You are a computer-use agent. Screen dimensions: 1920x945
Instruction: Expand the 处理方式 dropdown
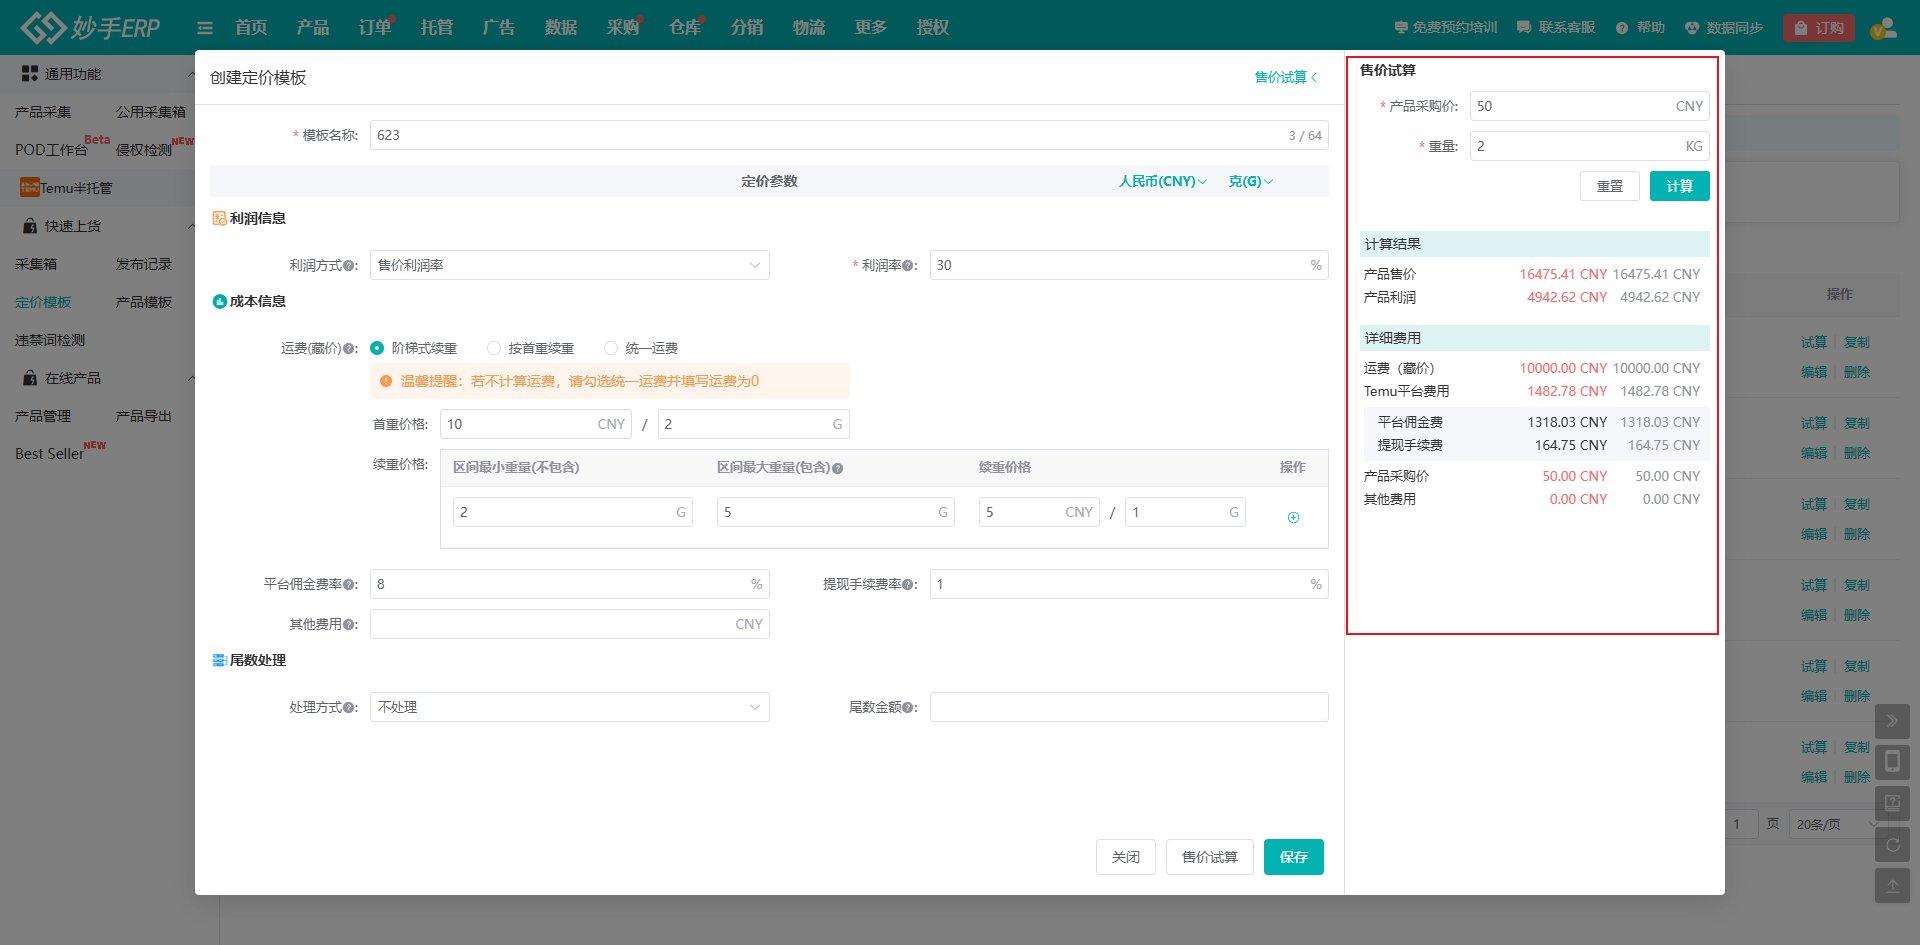click(569, 707)
